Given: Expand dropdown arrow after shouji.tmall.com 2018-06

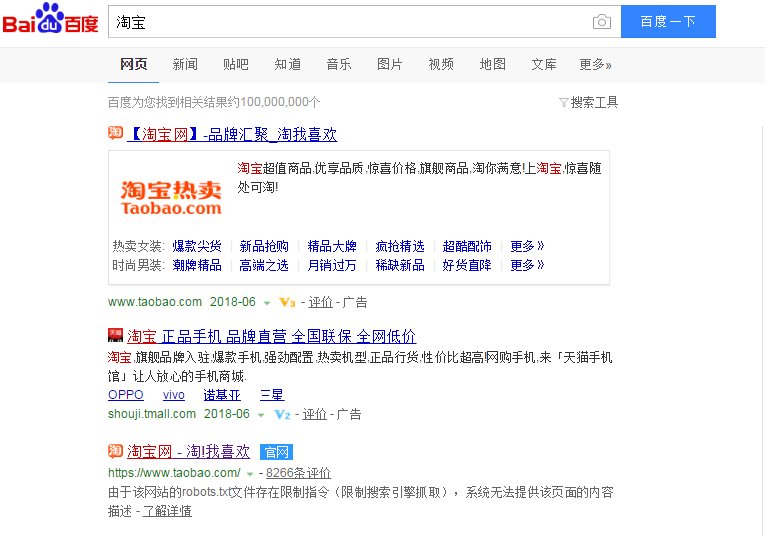Looking at the screenshot, I should 261,415.
